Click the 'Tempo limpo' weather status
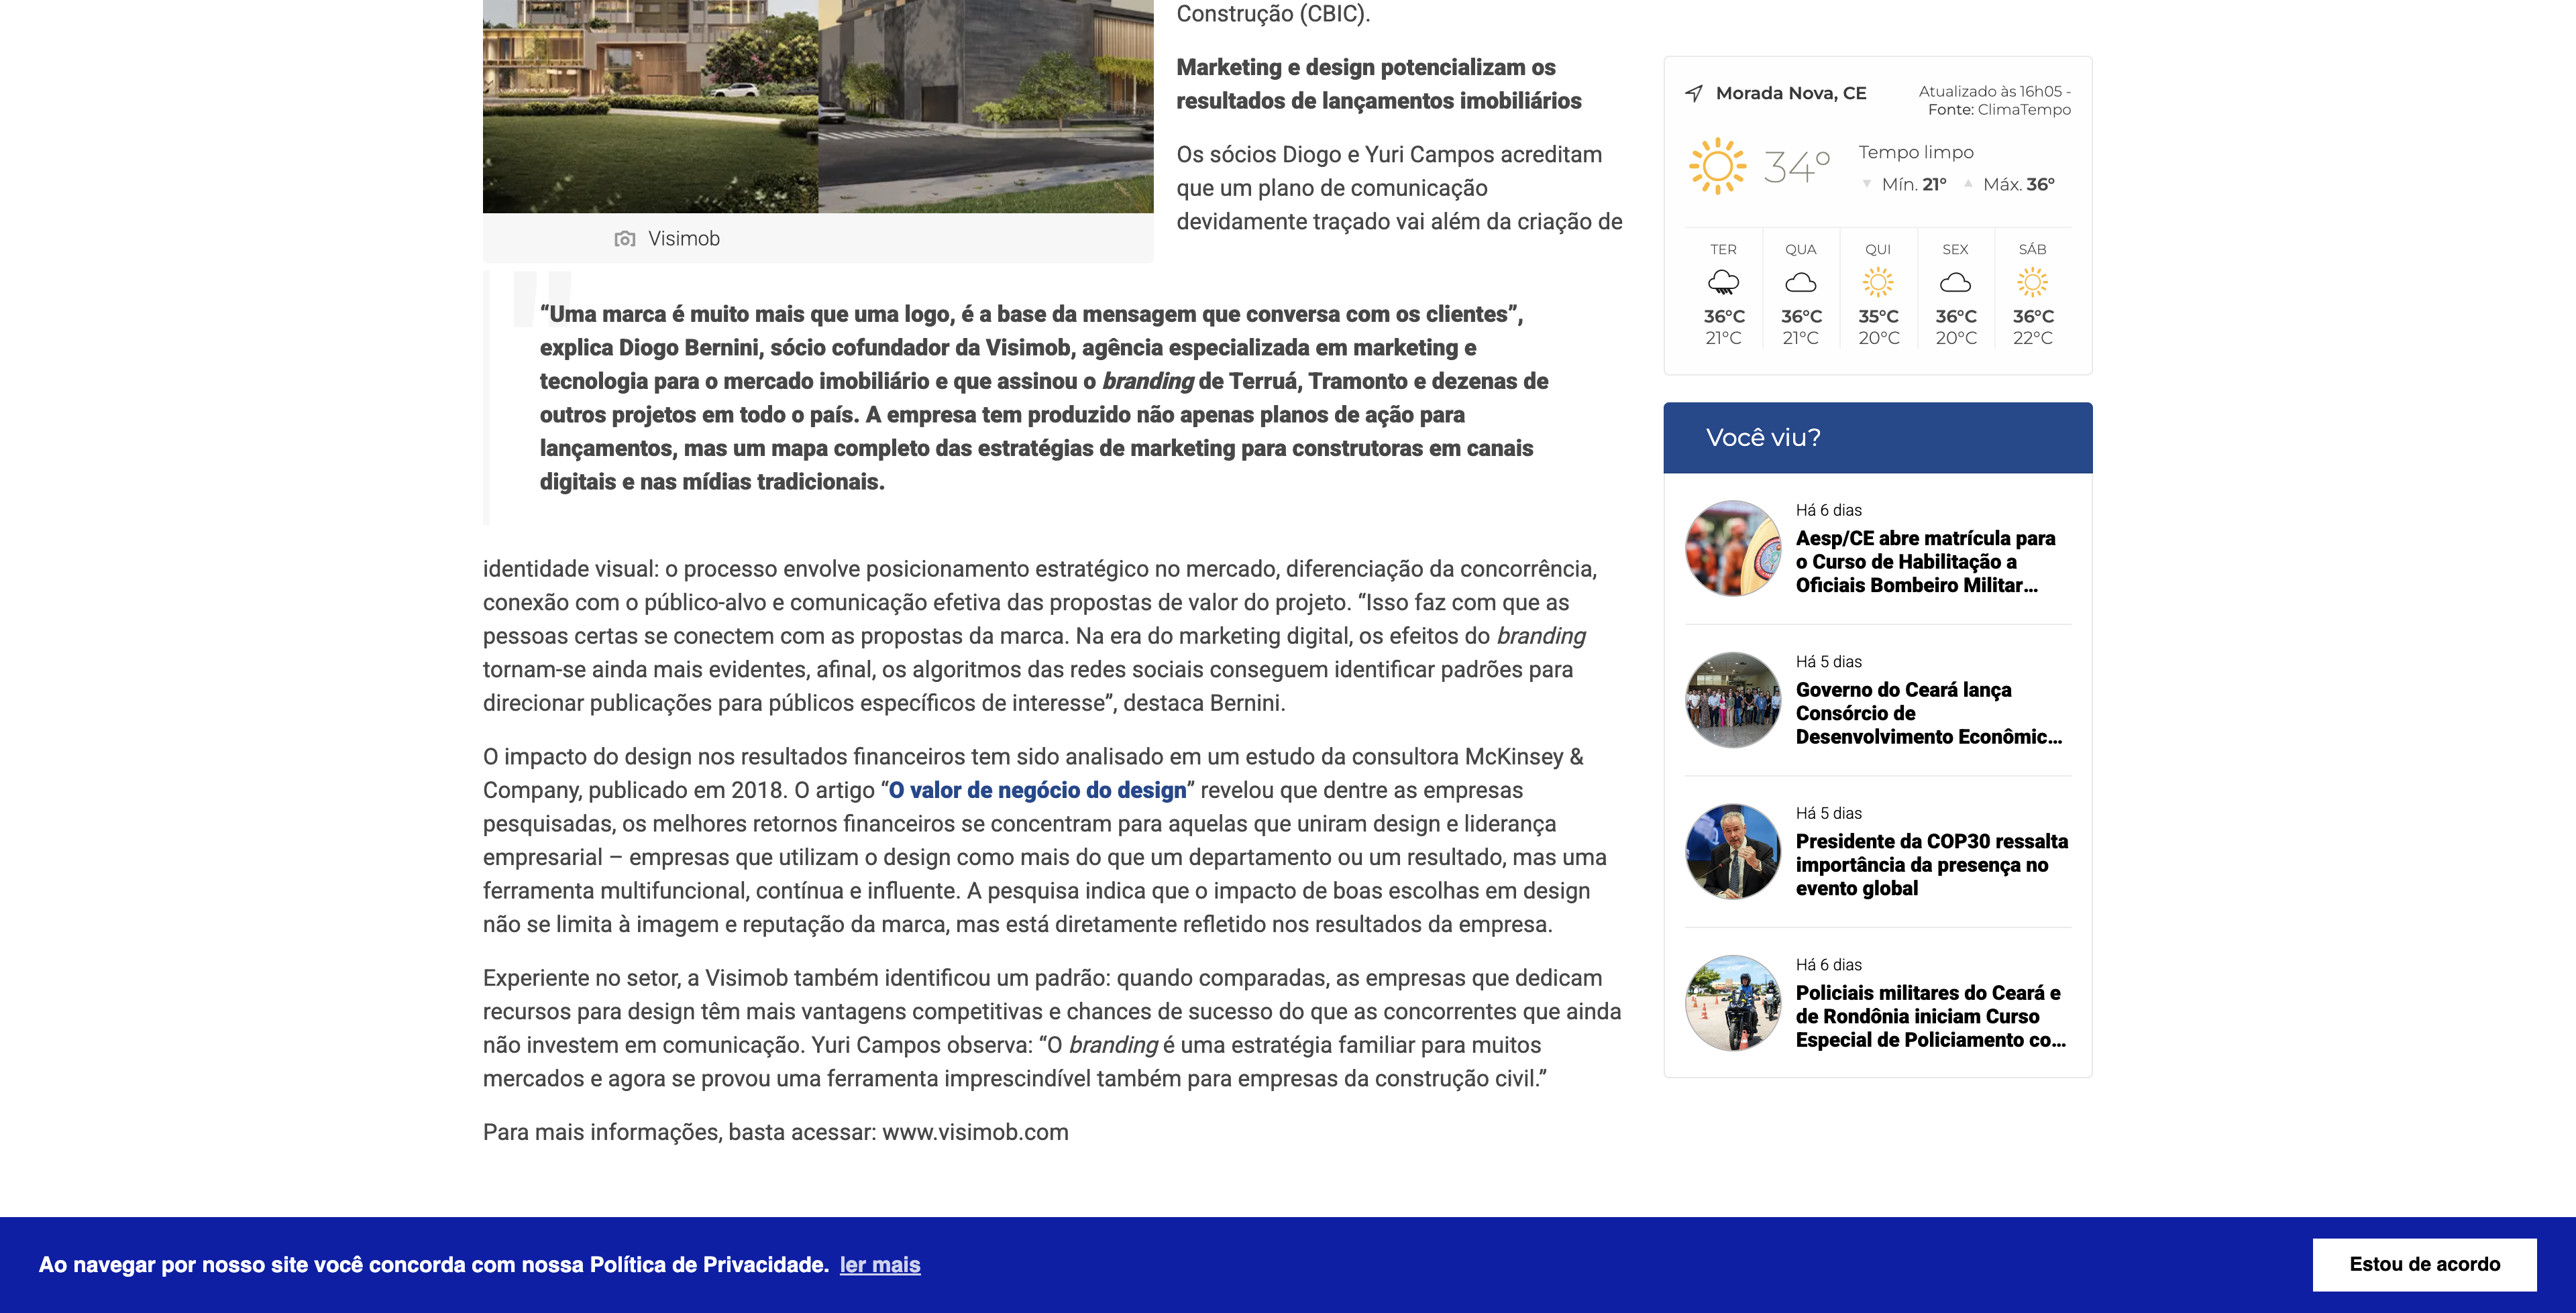 1916,152
